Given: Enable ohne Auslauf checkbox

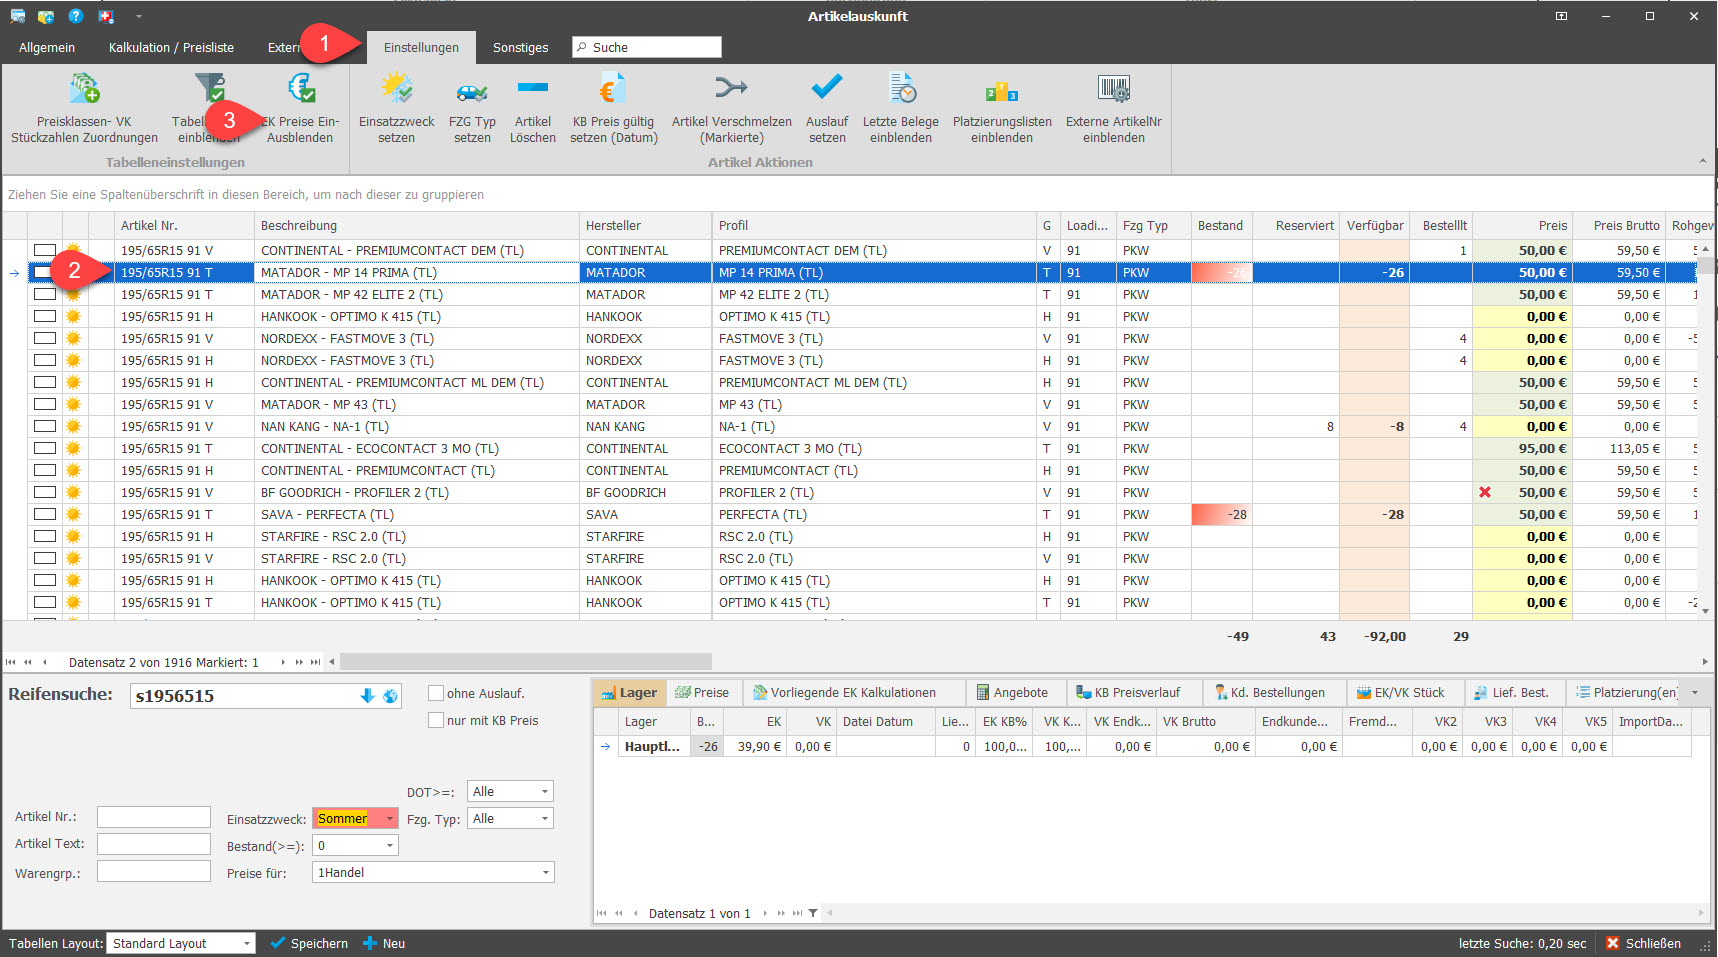Looking at the screenshot, I should (x=436, y=693).
